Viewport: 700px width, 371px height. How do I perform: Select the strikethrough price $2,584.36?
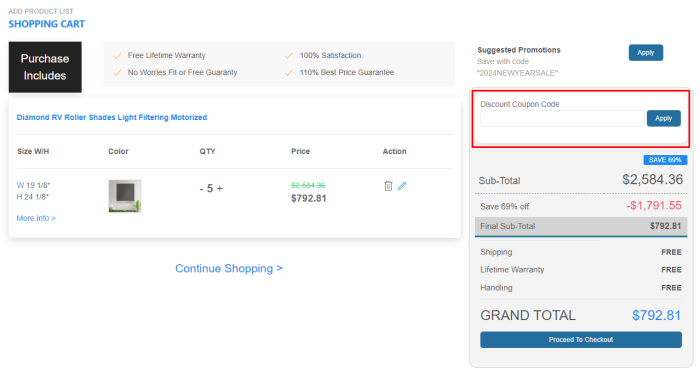308,185
